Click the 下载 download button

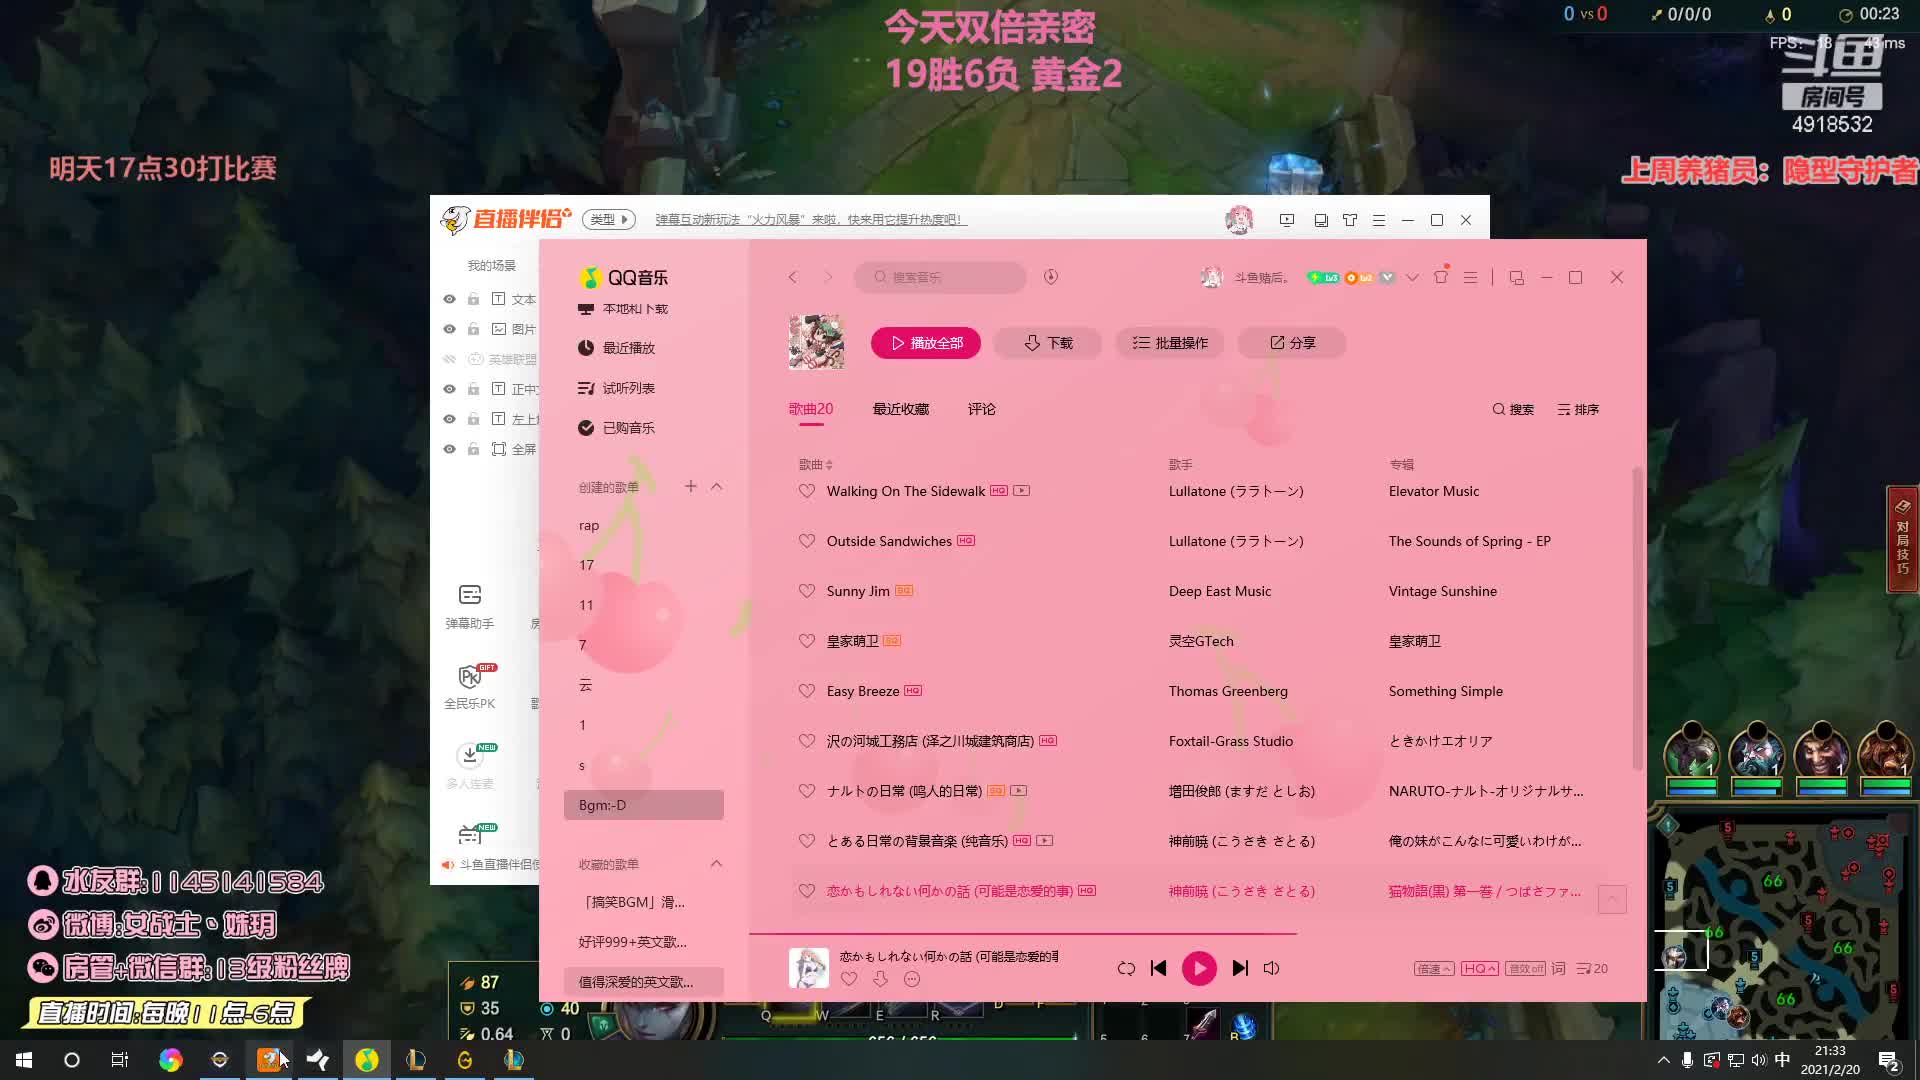tap(1048, 343)
